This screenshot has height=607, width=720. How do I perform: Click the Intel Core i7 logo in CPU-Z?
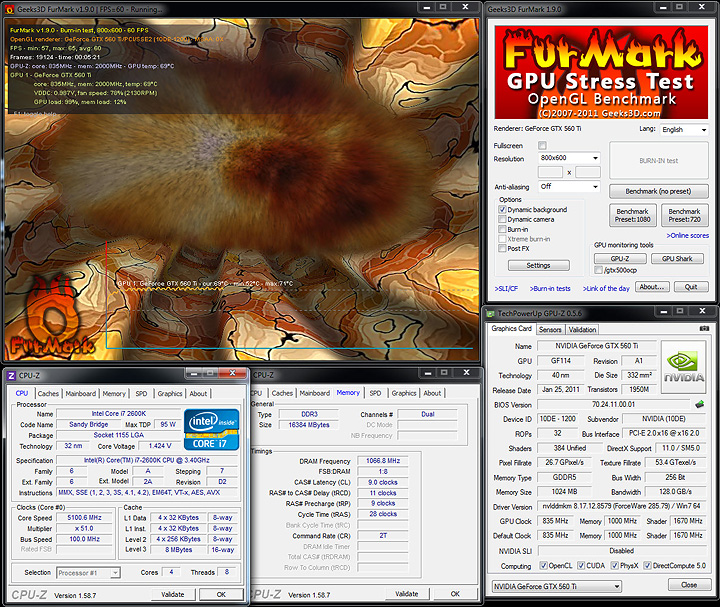tap(212, 430)
